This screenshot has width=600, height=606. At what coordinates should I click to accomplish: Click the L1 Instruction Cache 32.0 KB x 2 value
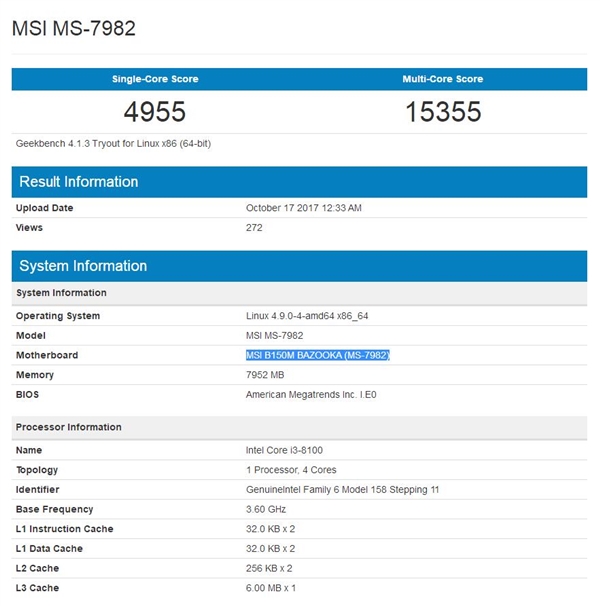pos(270,529)
